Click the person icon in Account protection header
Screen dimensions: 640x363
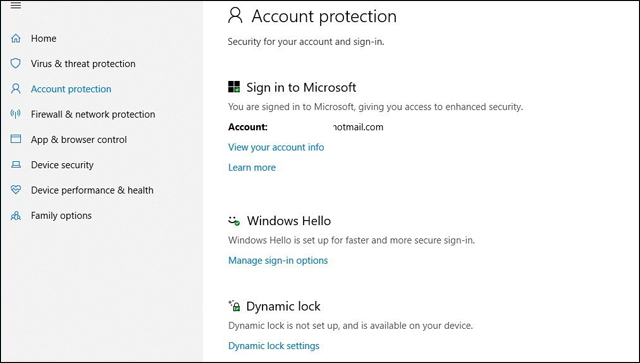point(235,16)
